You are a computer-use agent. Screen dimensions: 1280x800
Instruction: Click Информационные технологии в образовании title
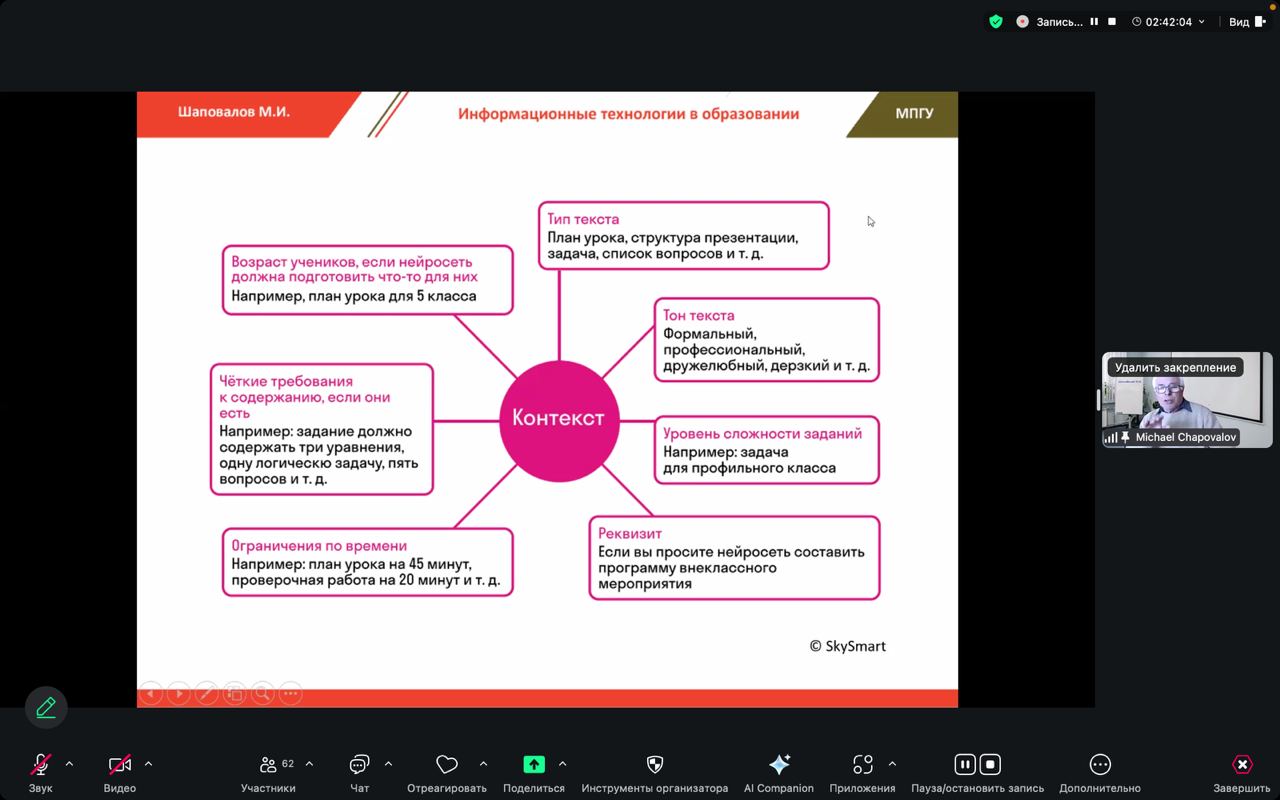pos(629,114)
